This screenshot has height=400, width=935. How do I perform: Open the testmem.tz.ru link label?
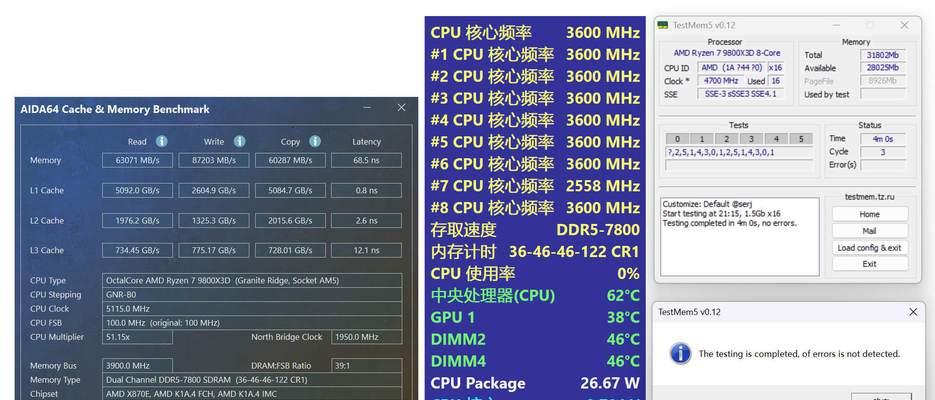click(869, 197)
